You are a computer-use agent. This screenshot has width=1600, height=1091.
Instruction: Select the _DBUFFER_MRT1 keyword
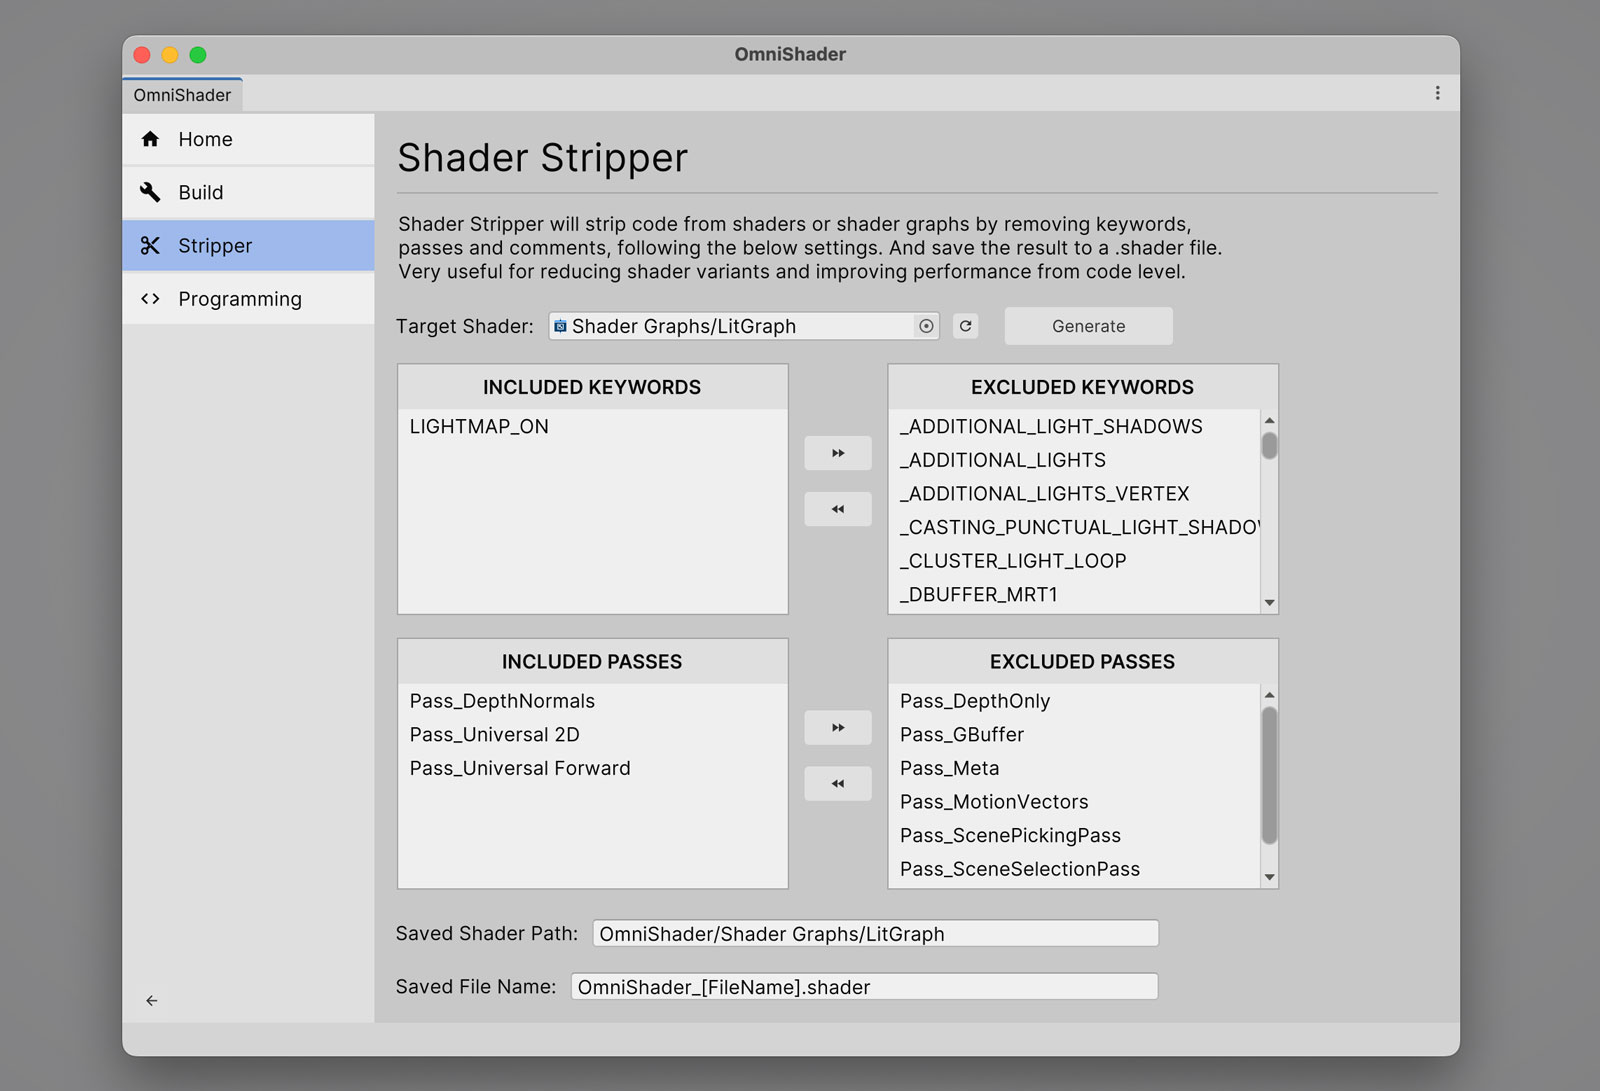click(1074, 594)
